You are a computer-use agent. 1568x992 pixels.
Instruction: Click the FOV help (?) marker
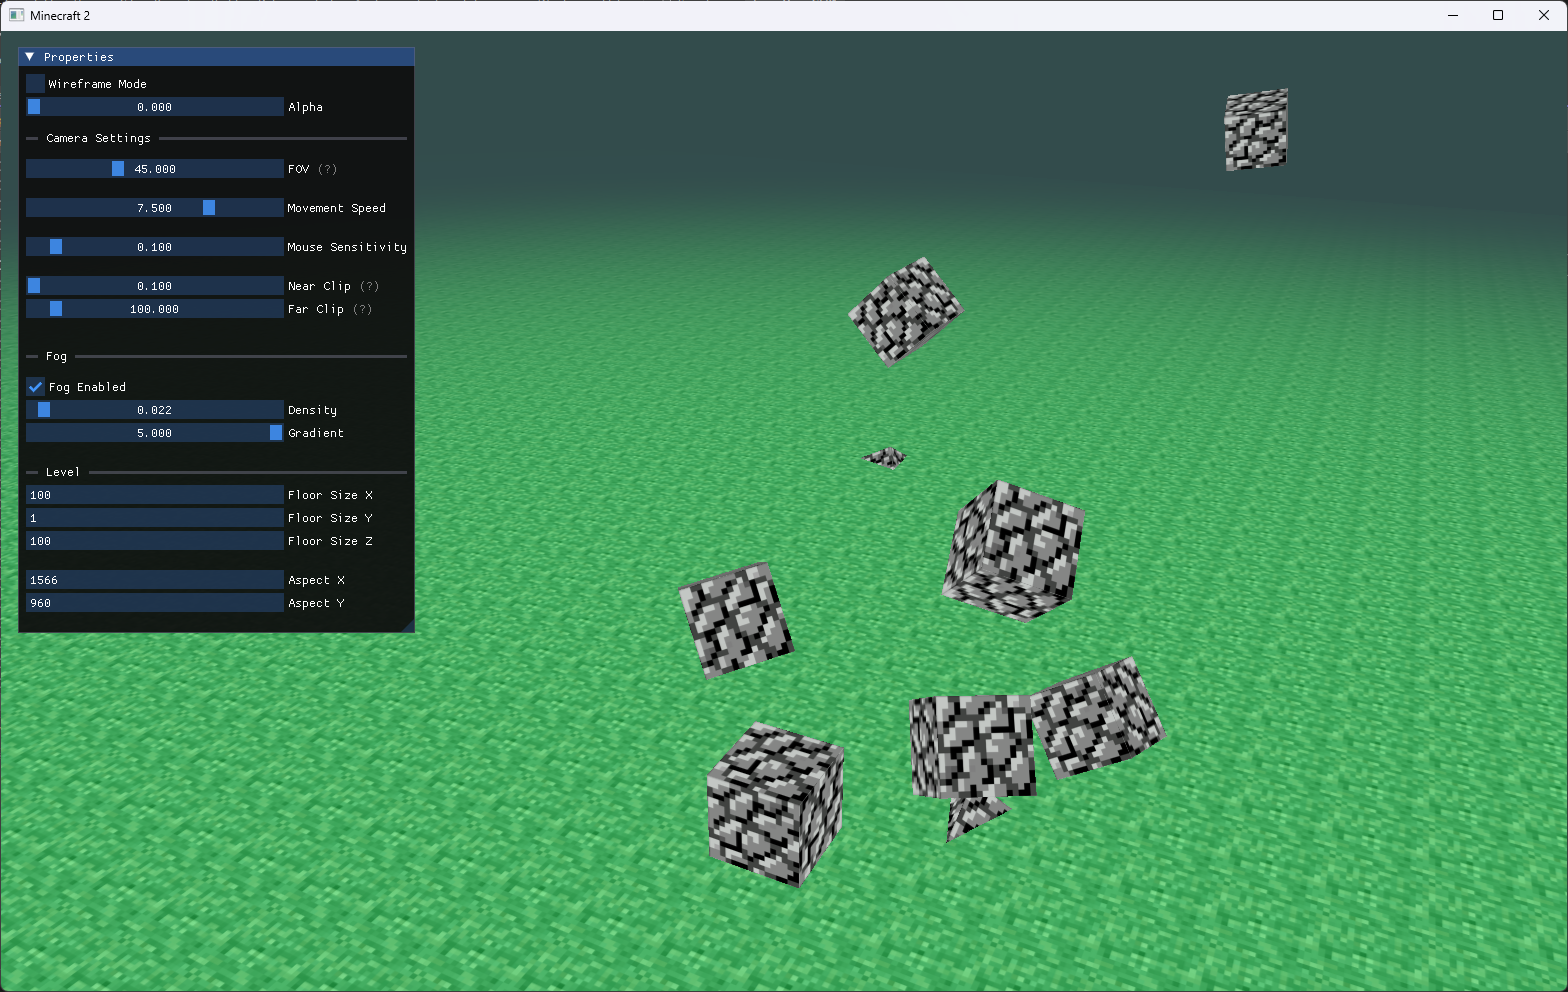pos(328,169)
